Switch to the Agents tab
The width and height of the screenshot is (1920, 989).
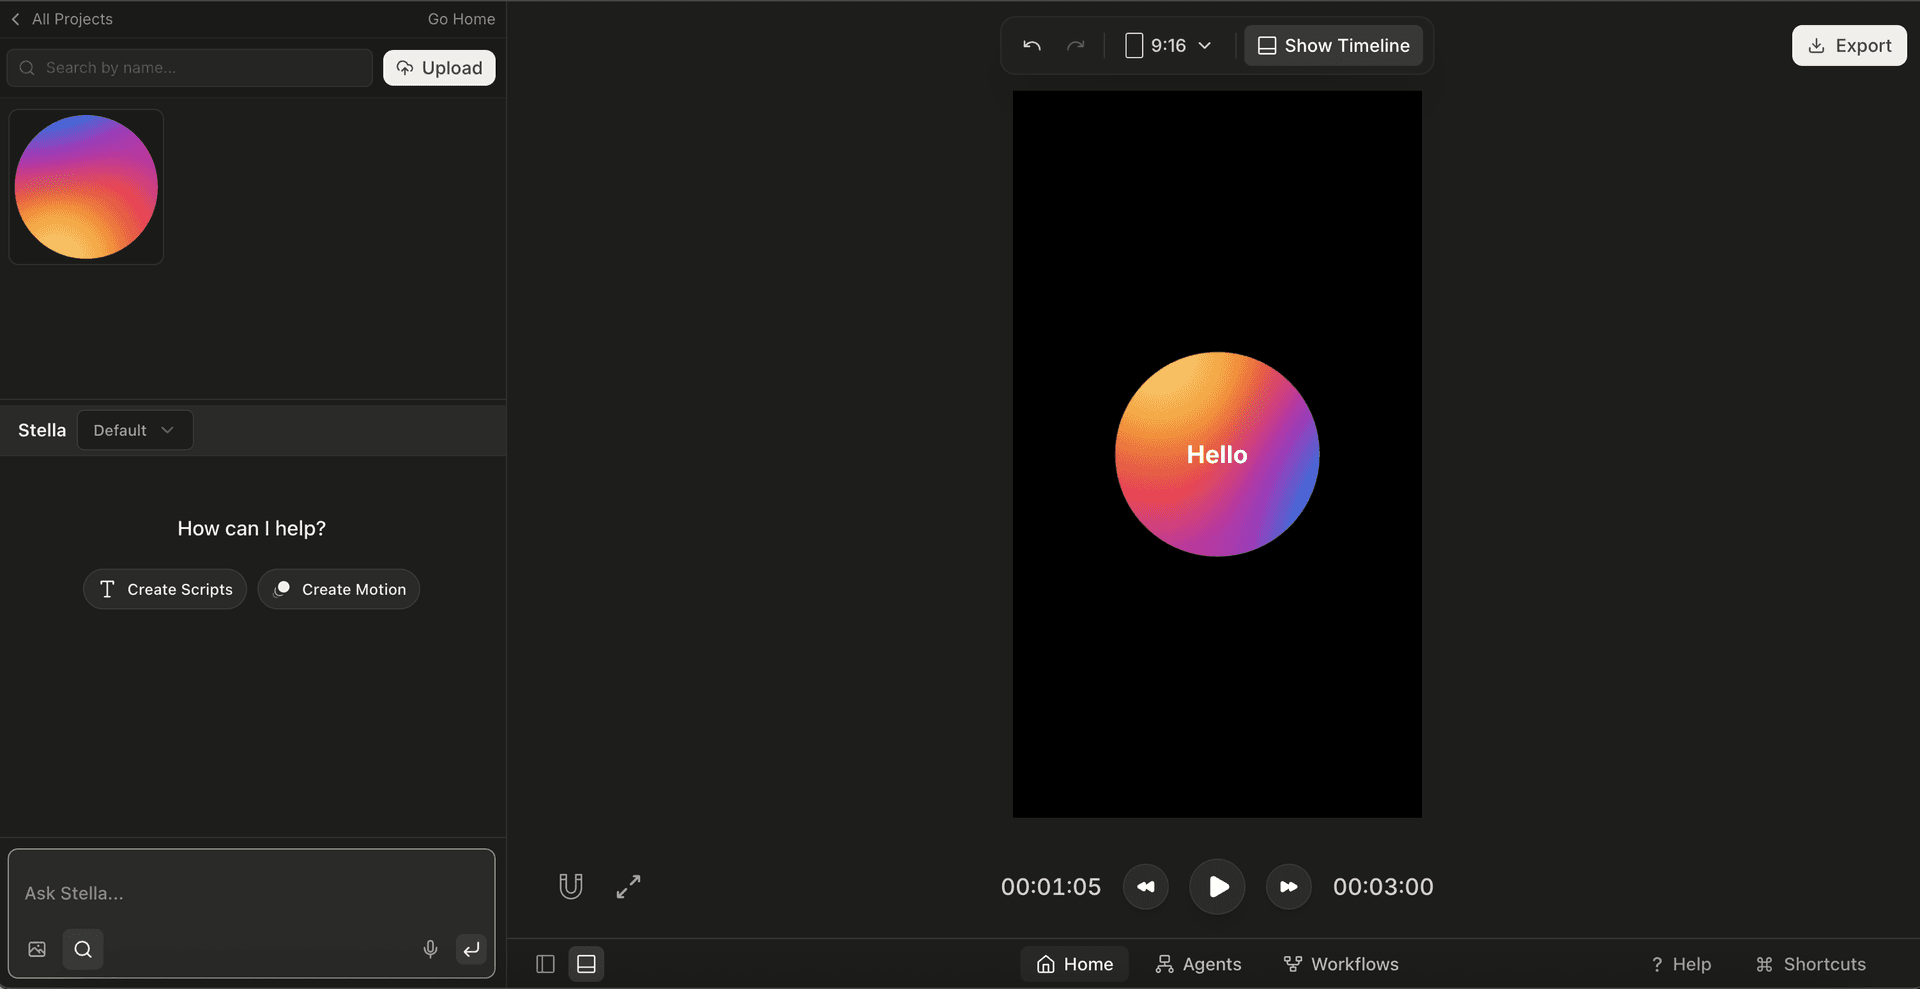click(x=1198, y=963)
